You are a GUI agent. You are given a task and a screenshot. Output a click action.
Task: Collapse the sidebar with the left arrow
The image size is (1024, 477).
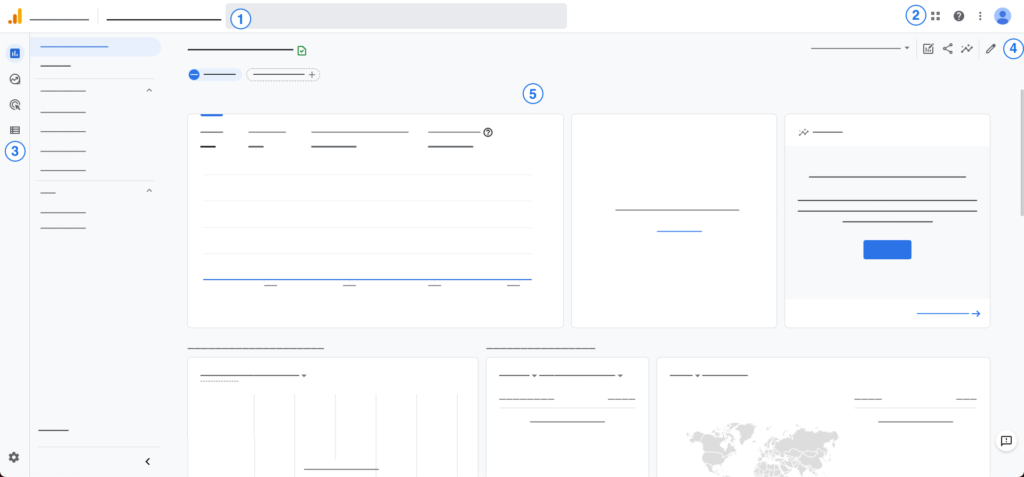(148, 461)
